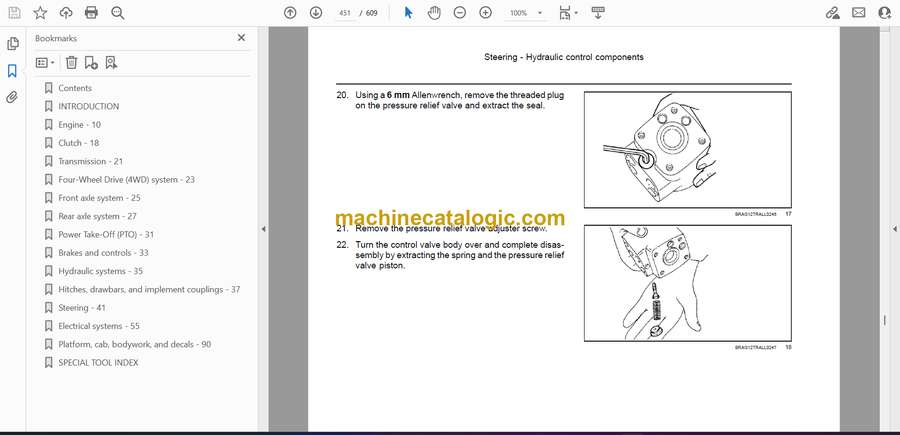Open Front axle system - 25 bookmark

99,198
